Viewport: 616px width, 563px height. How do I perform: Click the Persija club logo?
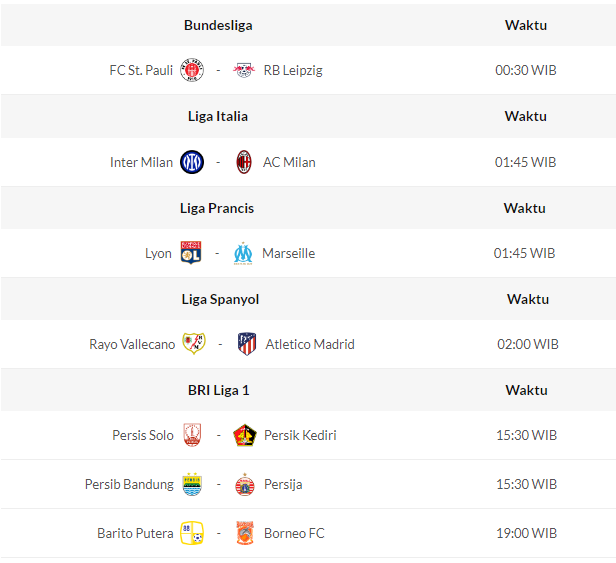pos(244,484)
